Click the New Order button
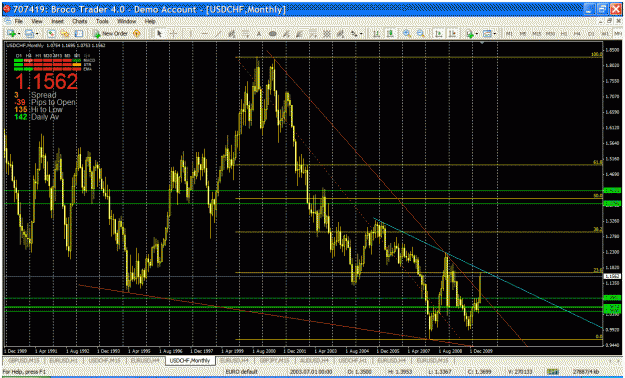Image resolution: width=625 pixels, height=378 pixels. (x=110, y=34)
